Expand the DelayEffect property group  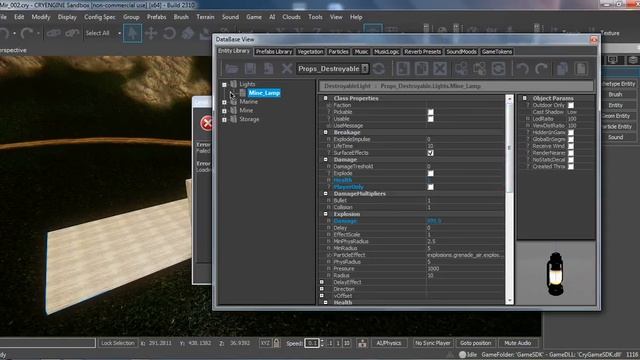(x=322, y=282)
